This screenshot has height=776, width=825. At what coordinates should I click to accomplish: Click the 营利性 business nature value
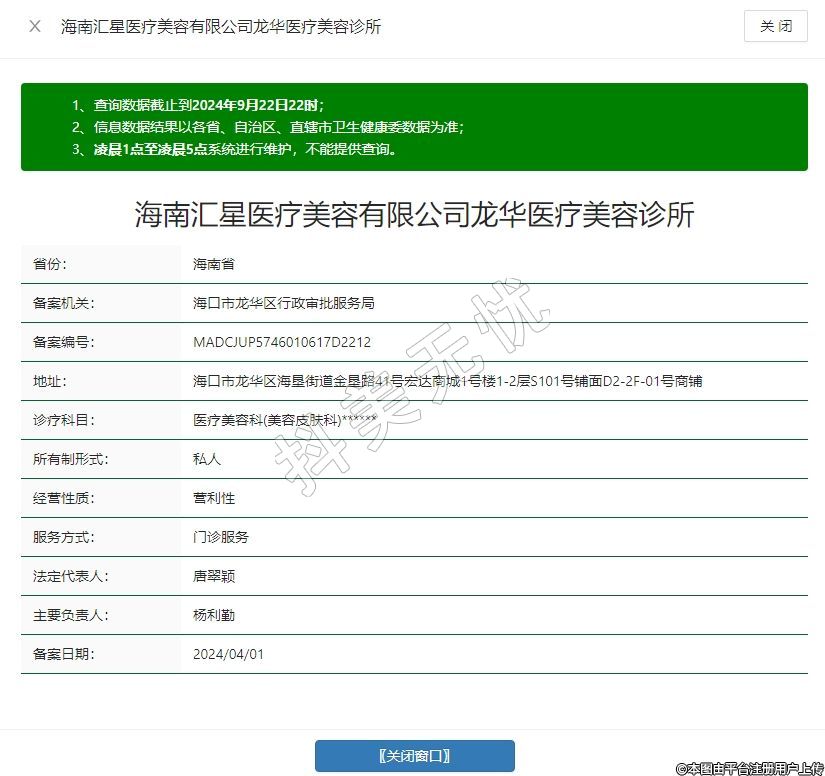[213, 498]
